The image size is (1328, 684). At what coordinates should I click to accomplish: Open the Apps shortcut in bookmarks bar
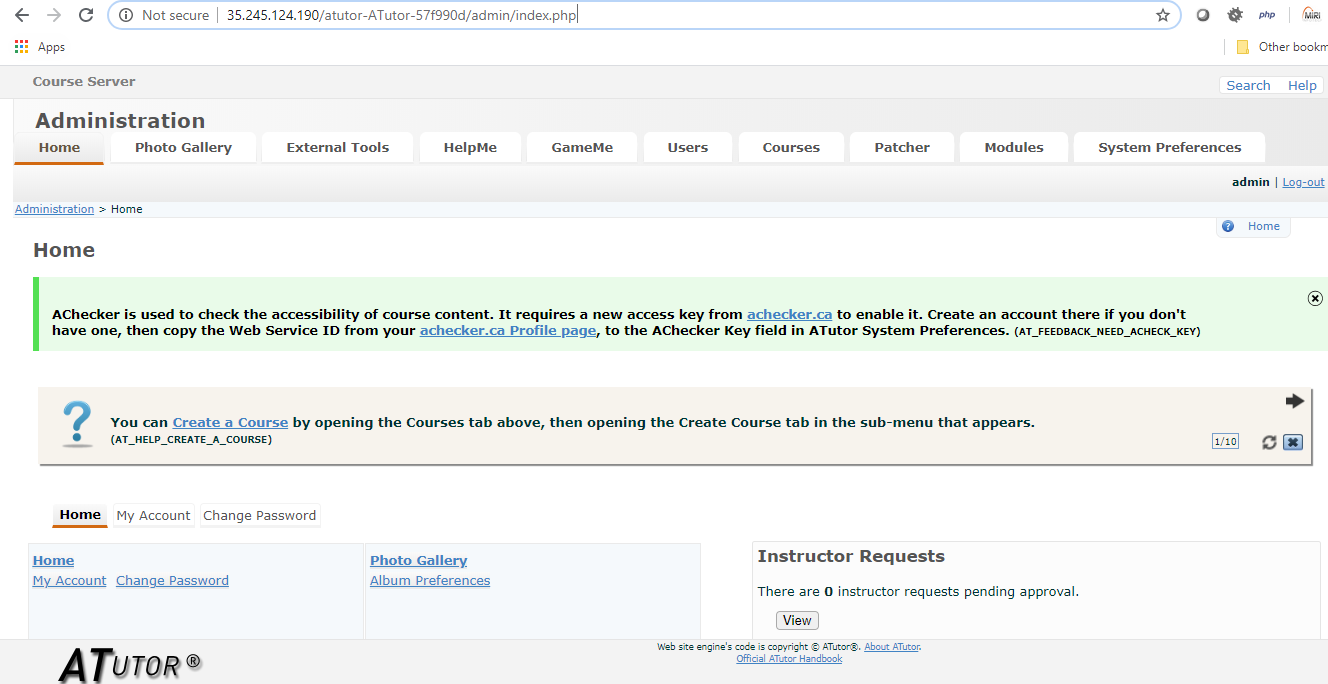coord(41,47)
